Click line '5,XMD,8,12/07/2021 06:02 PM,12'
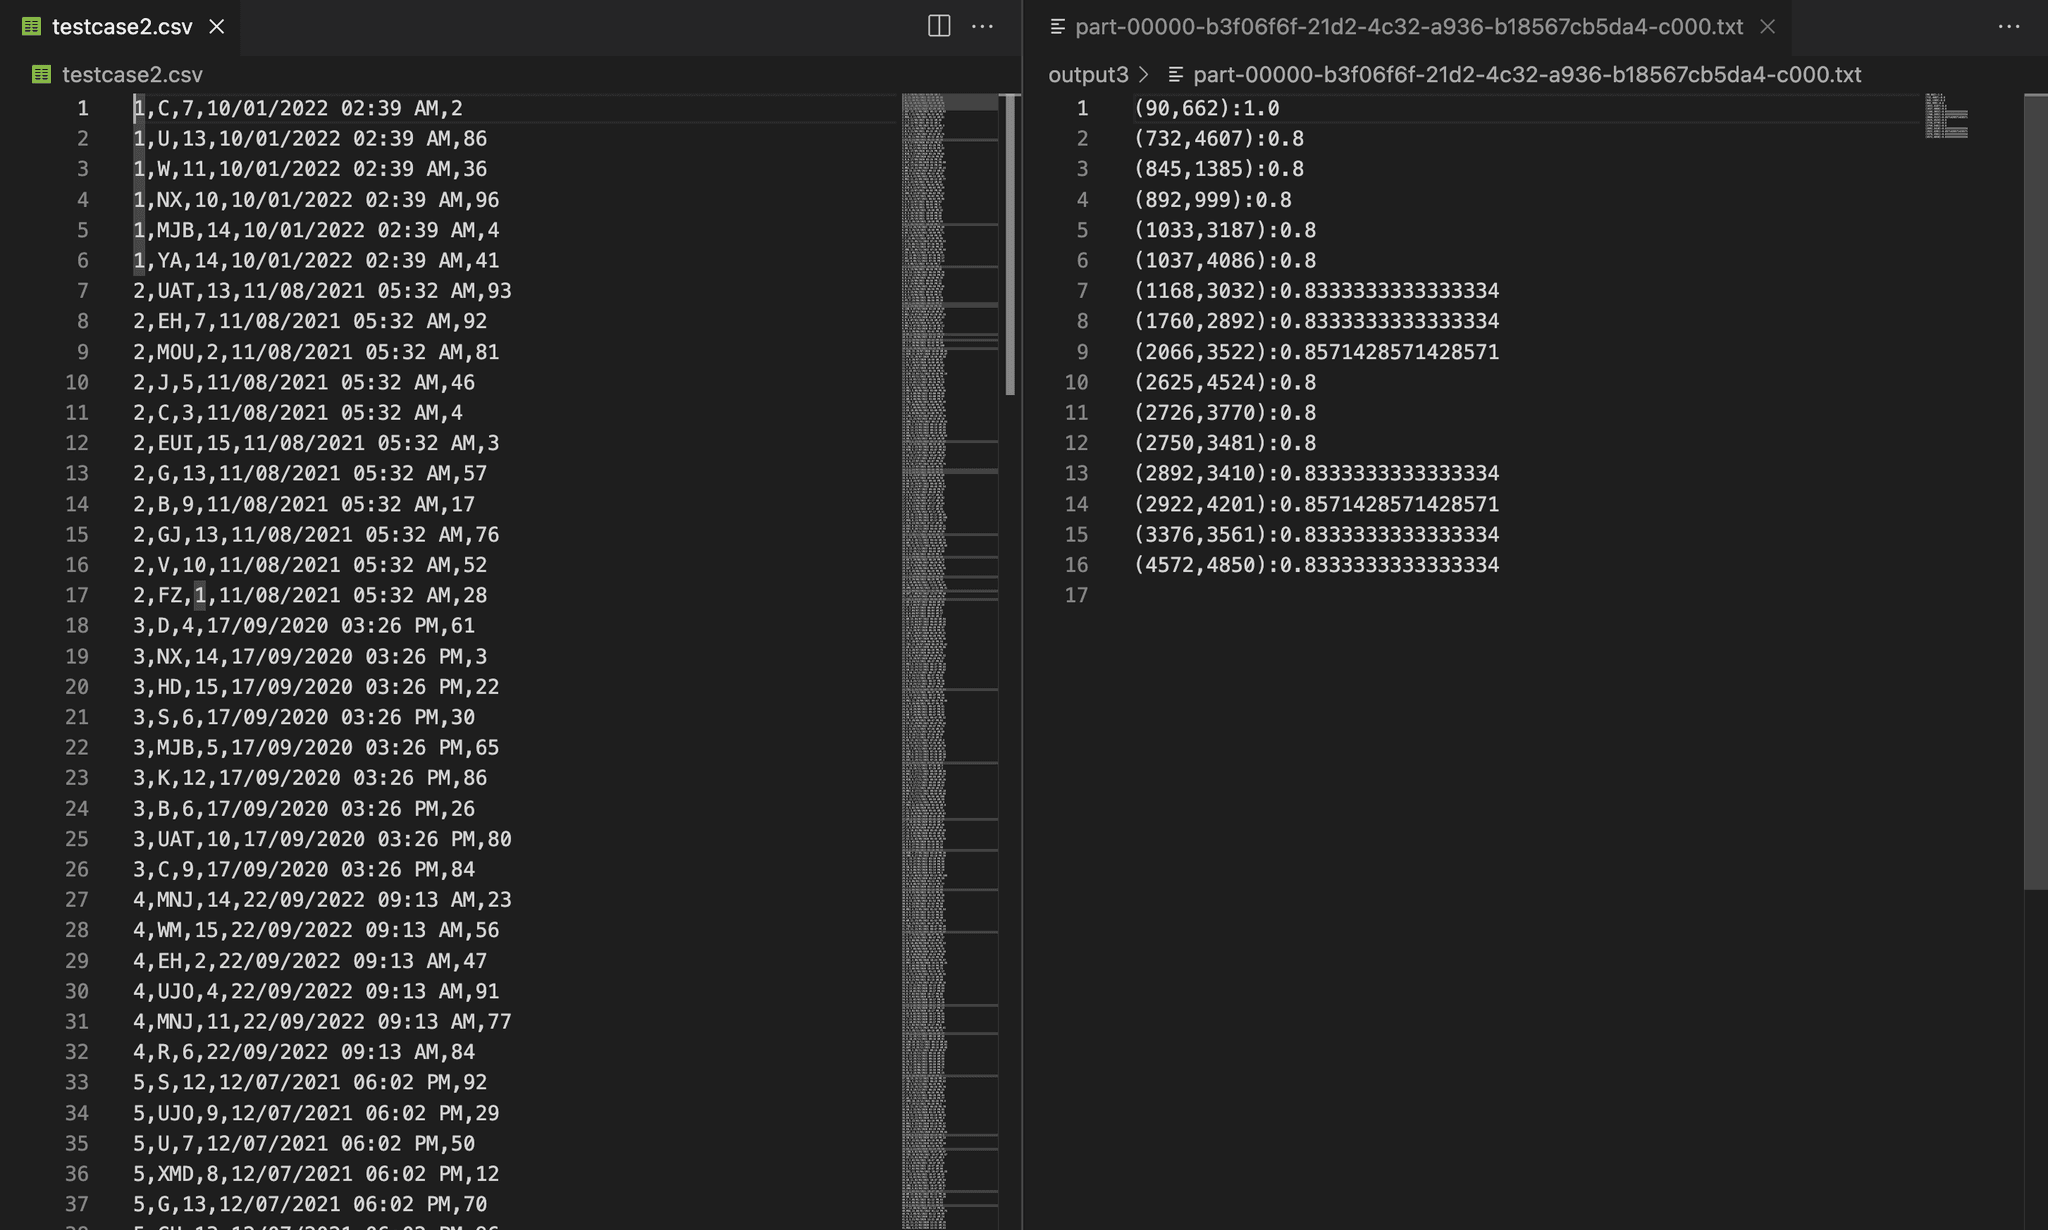The image size is (2048, 1230). click(x=316, y=1174)
